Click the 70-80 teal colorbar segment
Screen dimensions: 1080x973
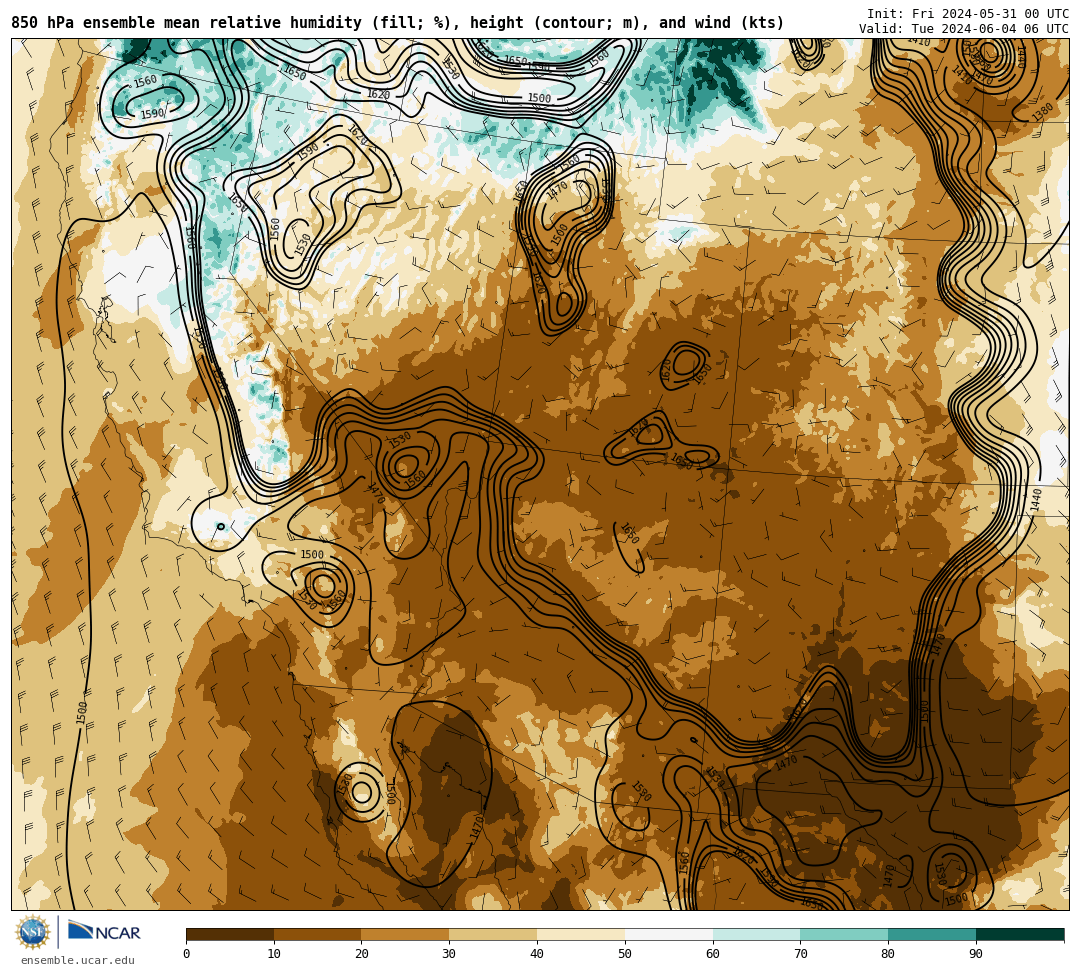pos(844,934)
